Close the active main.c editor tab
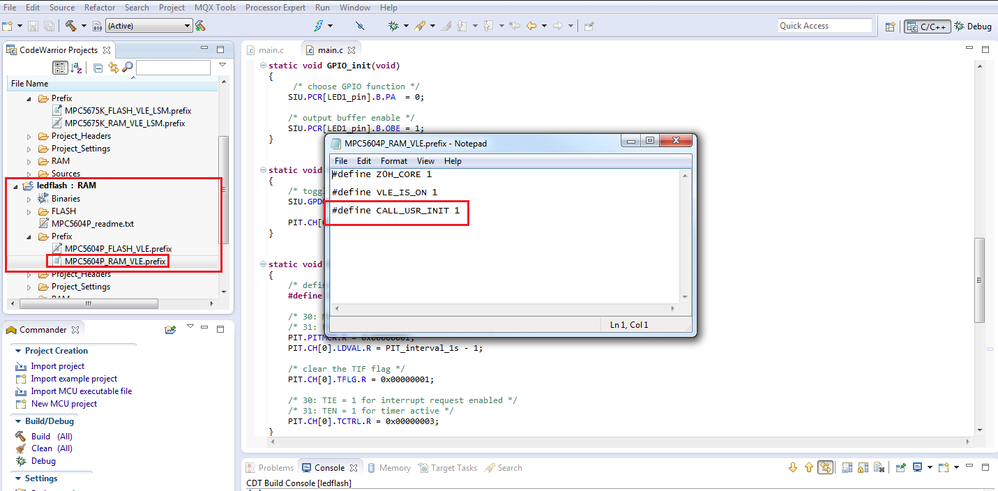Image resolution: width=998 pixels, height=491 pixels. point(351,50)
